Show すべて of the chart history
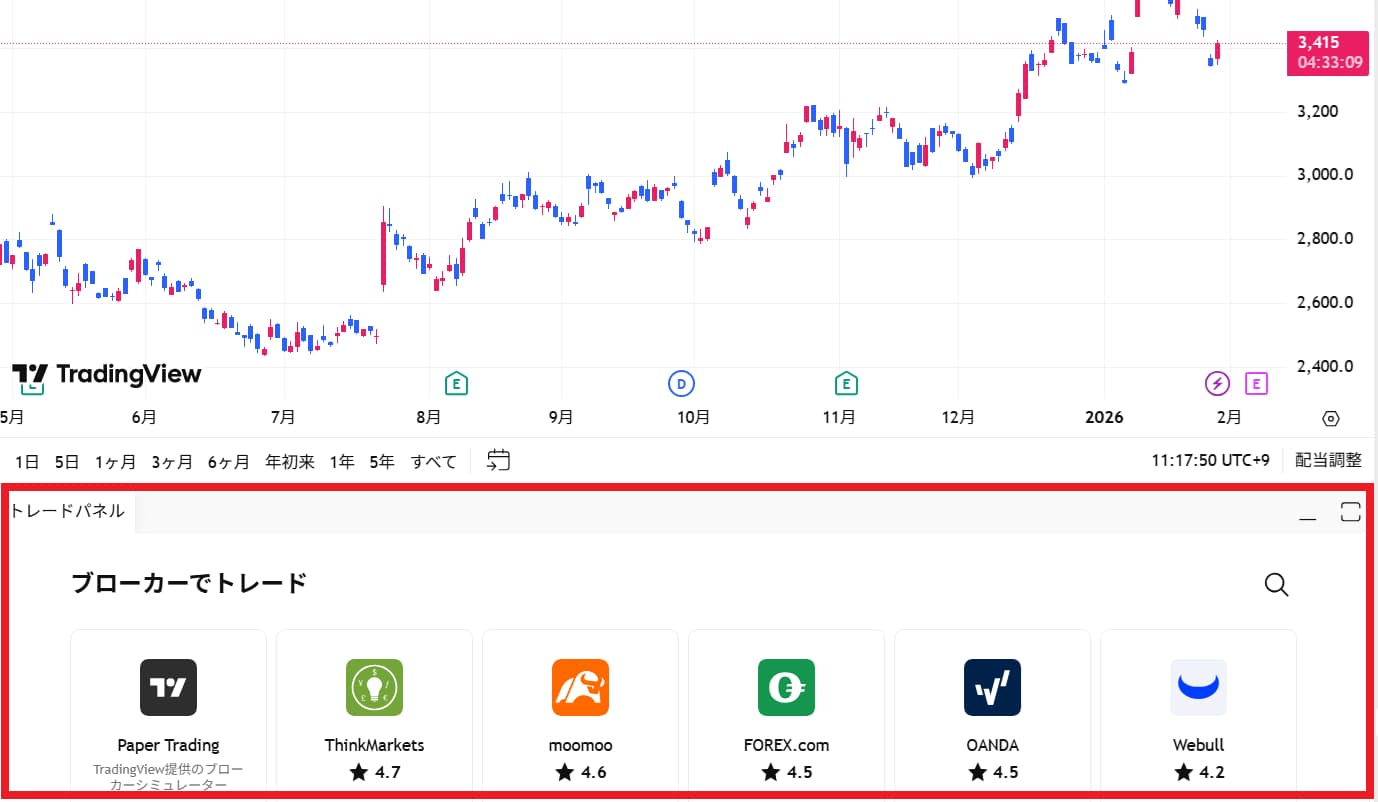The height and width of the screenshot is (802, 1378). tap(433, 461)
